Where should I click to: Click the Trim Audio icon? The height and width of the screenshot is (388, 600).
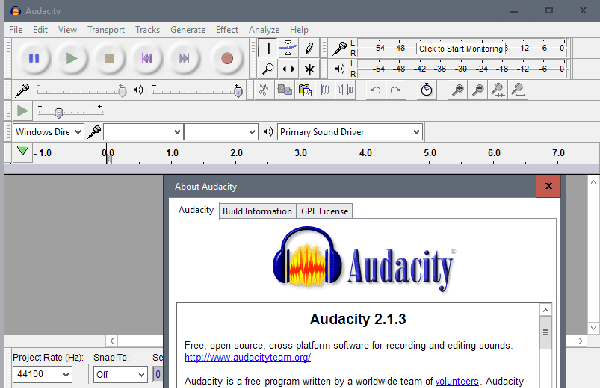coord(325,90)
